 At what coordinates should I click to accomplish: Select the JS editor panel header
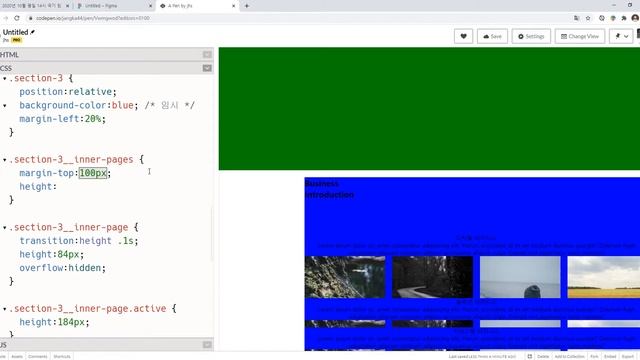point(107,345)
